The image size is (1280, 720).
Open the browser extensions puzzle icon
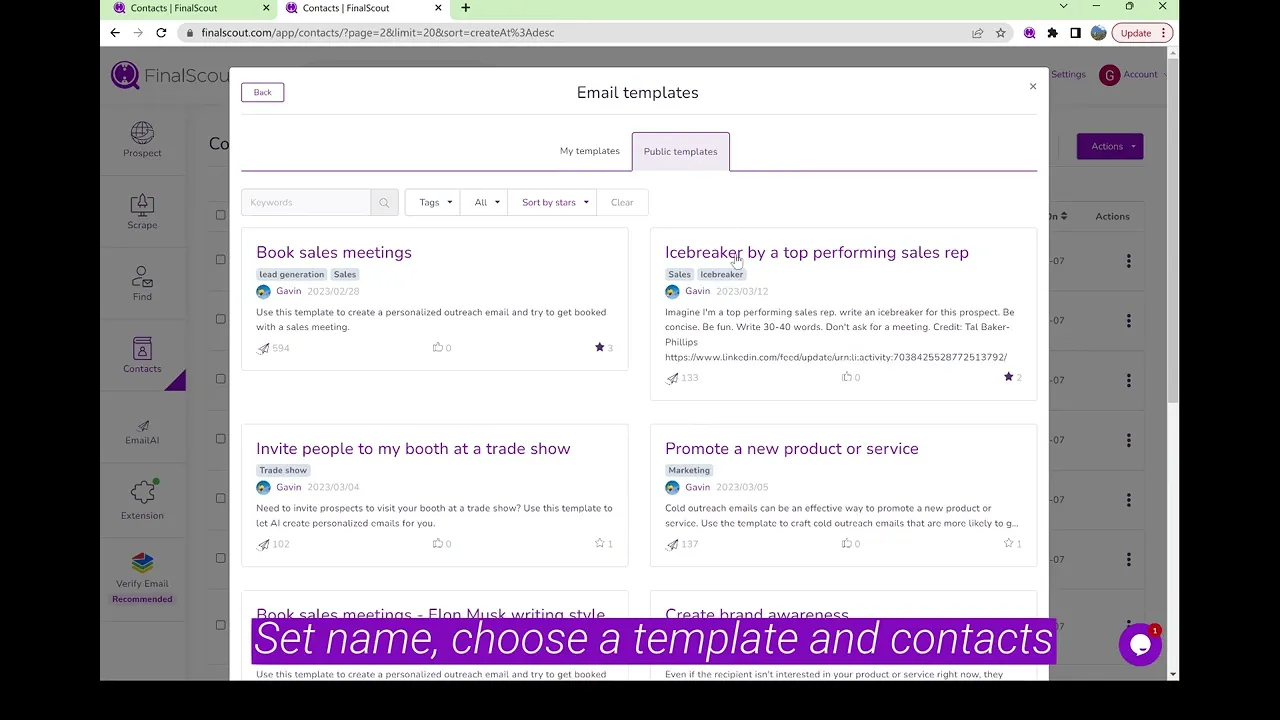(1052, 33)
